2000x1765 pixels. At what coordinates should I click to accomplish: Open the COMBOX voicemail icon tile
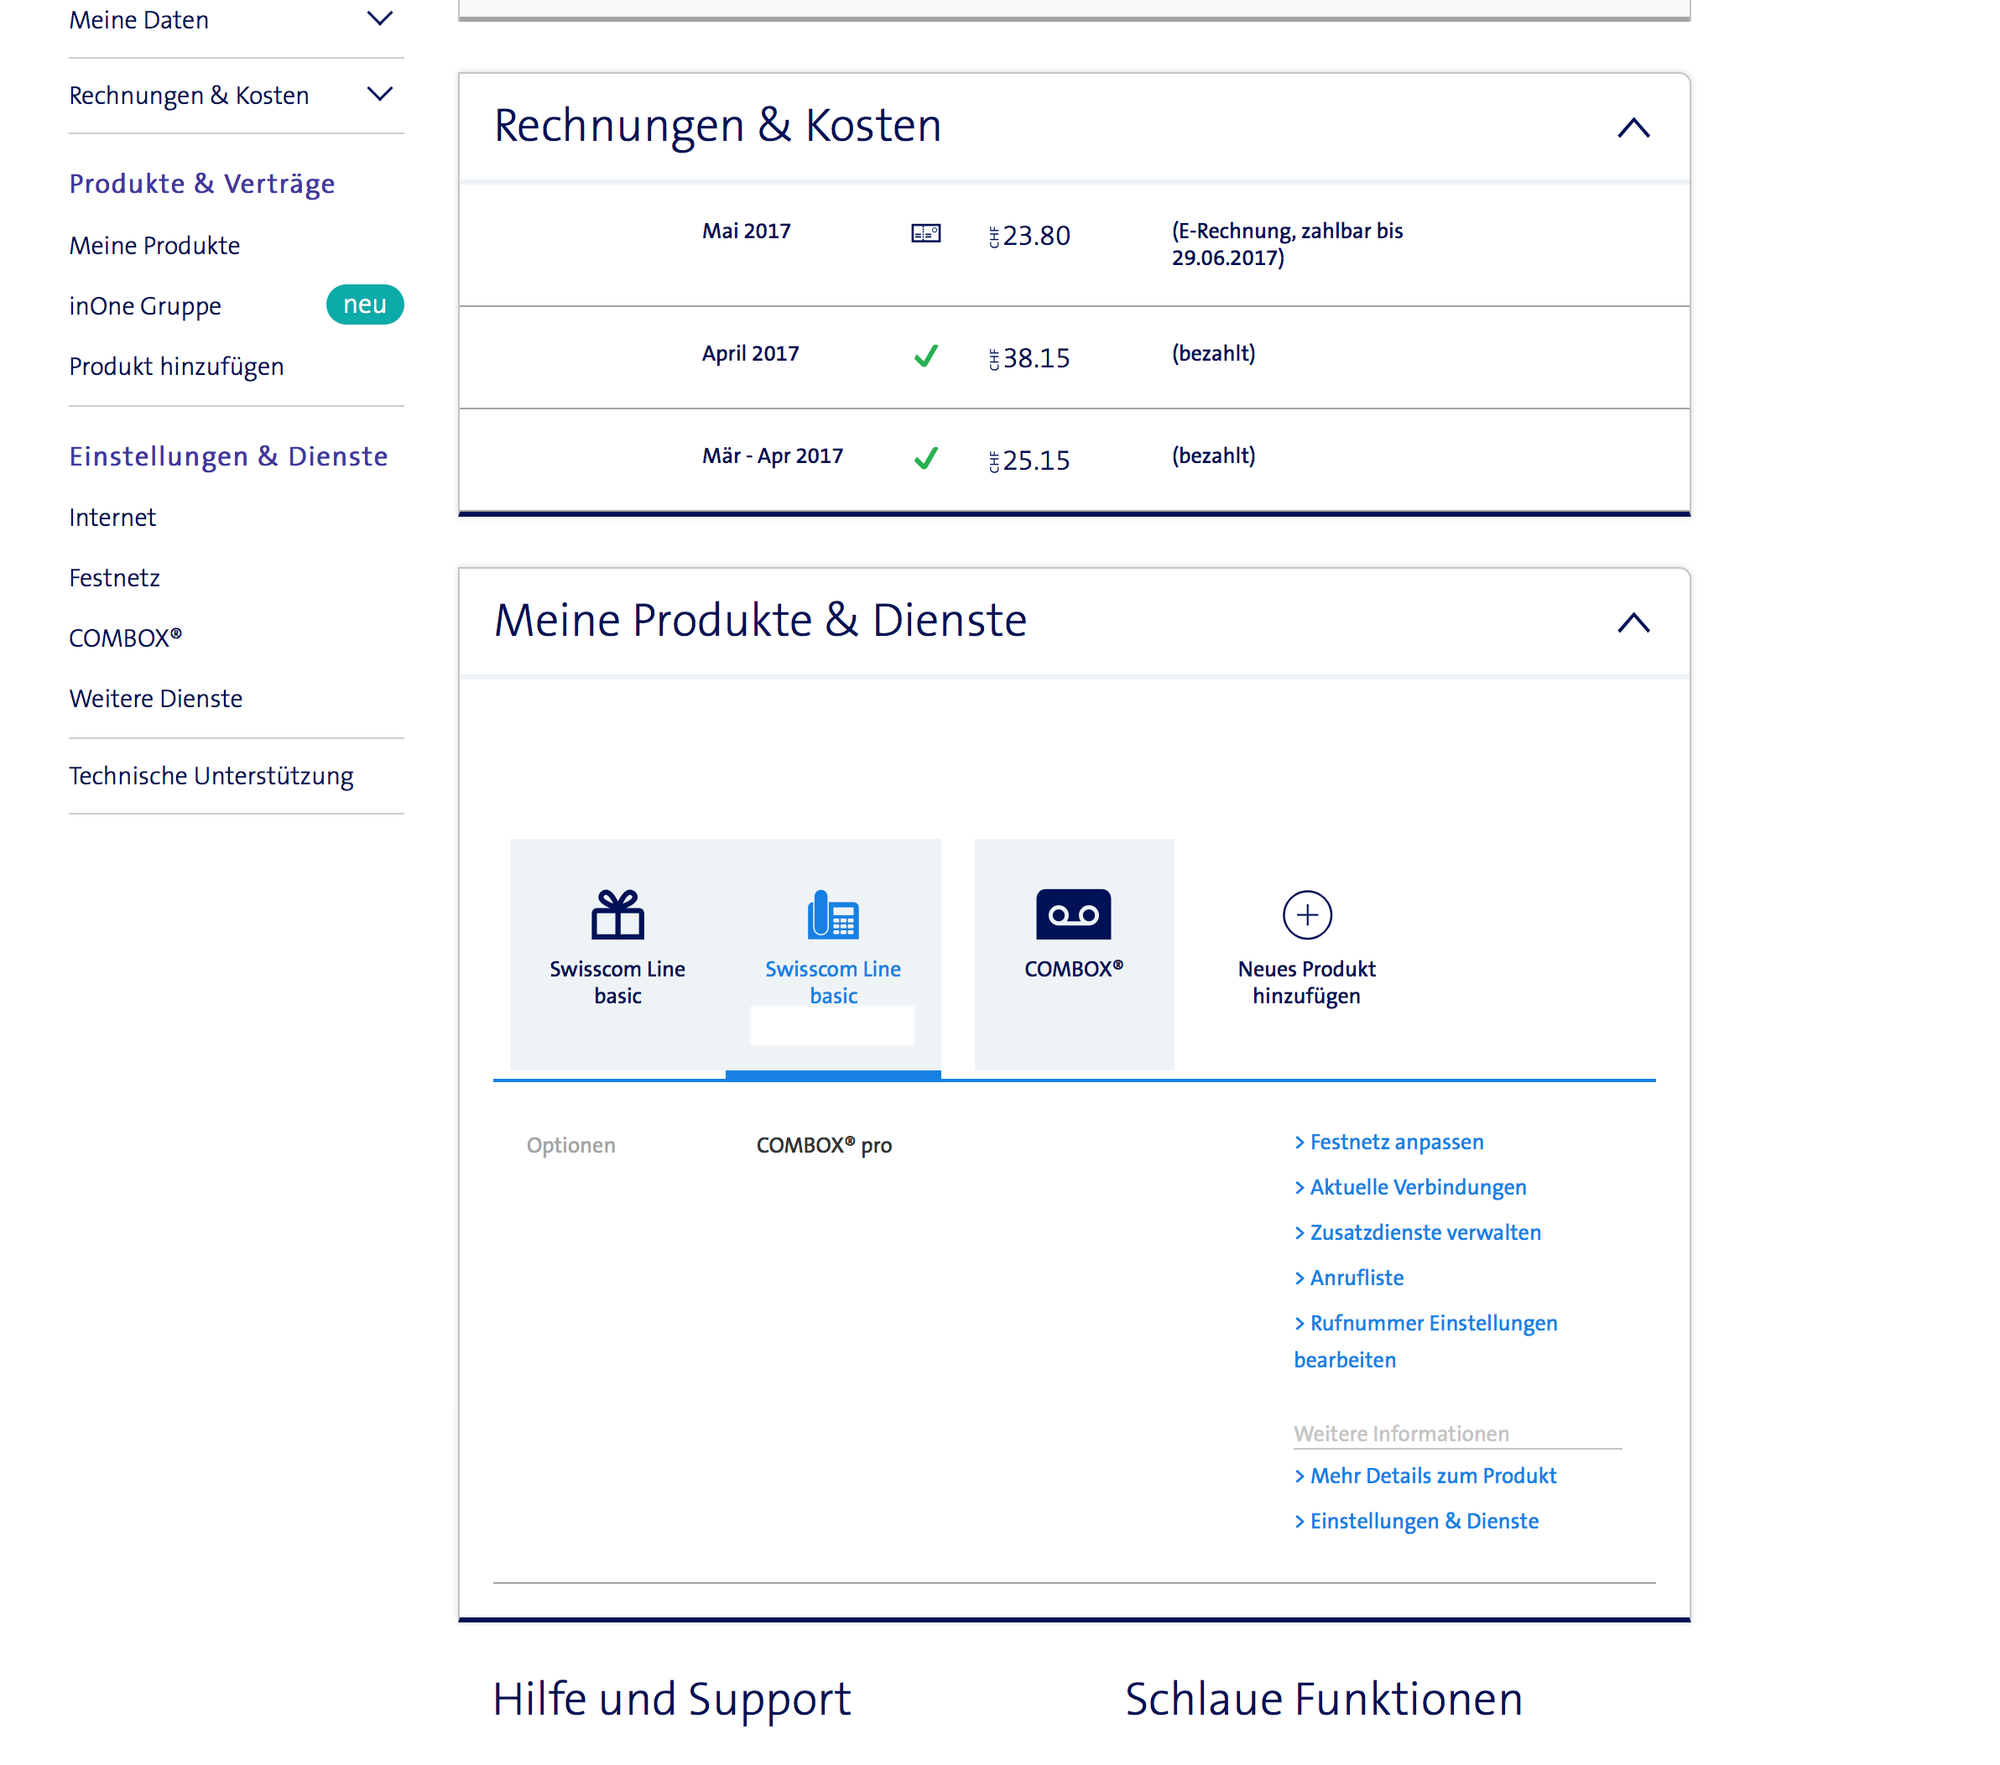click(1074, 953)
